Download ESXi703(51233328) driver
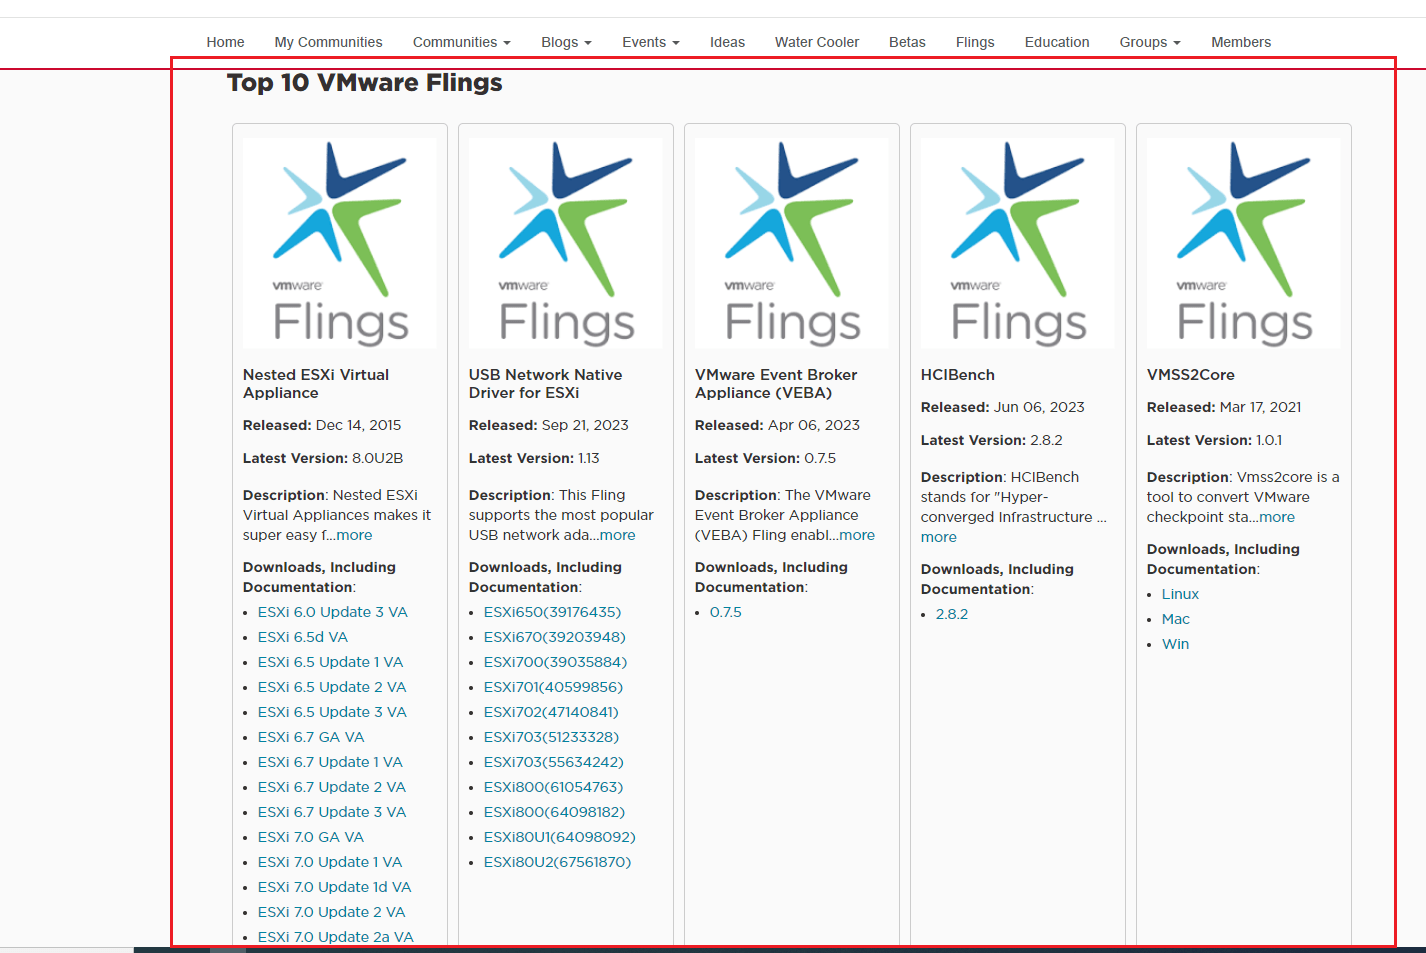 (551, 737)
